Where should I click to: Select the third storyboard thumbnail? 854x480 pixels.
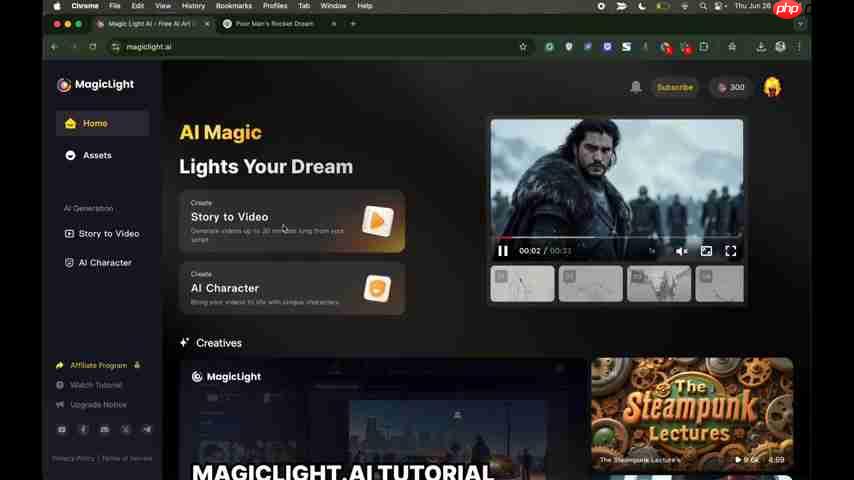point(659,284)
